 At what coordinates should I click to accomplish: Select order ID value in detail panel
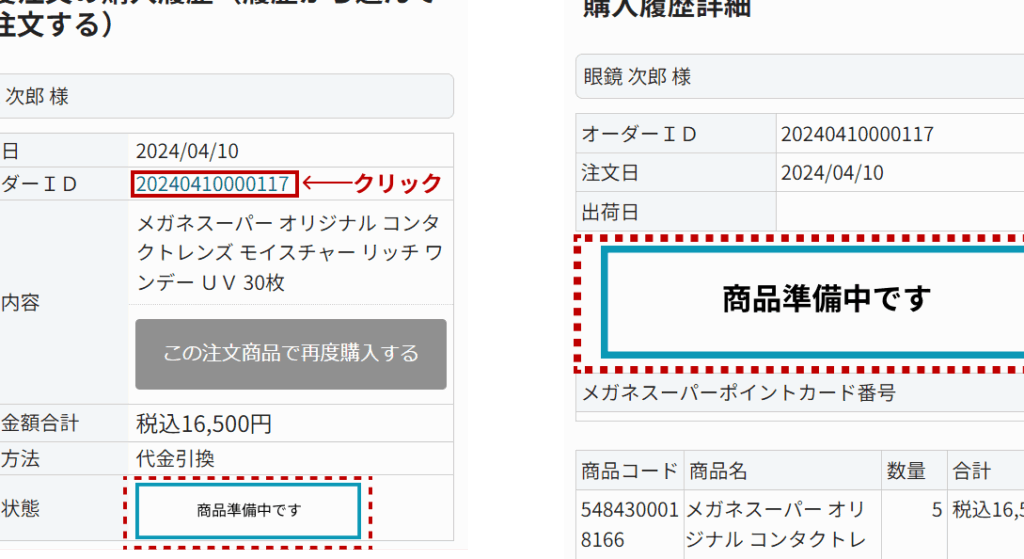[857, 134]
